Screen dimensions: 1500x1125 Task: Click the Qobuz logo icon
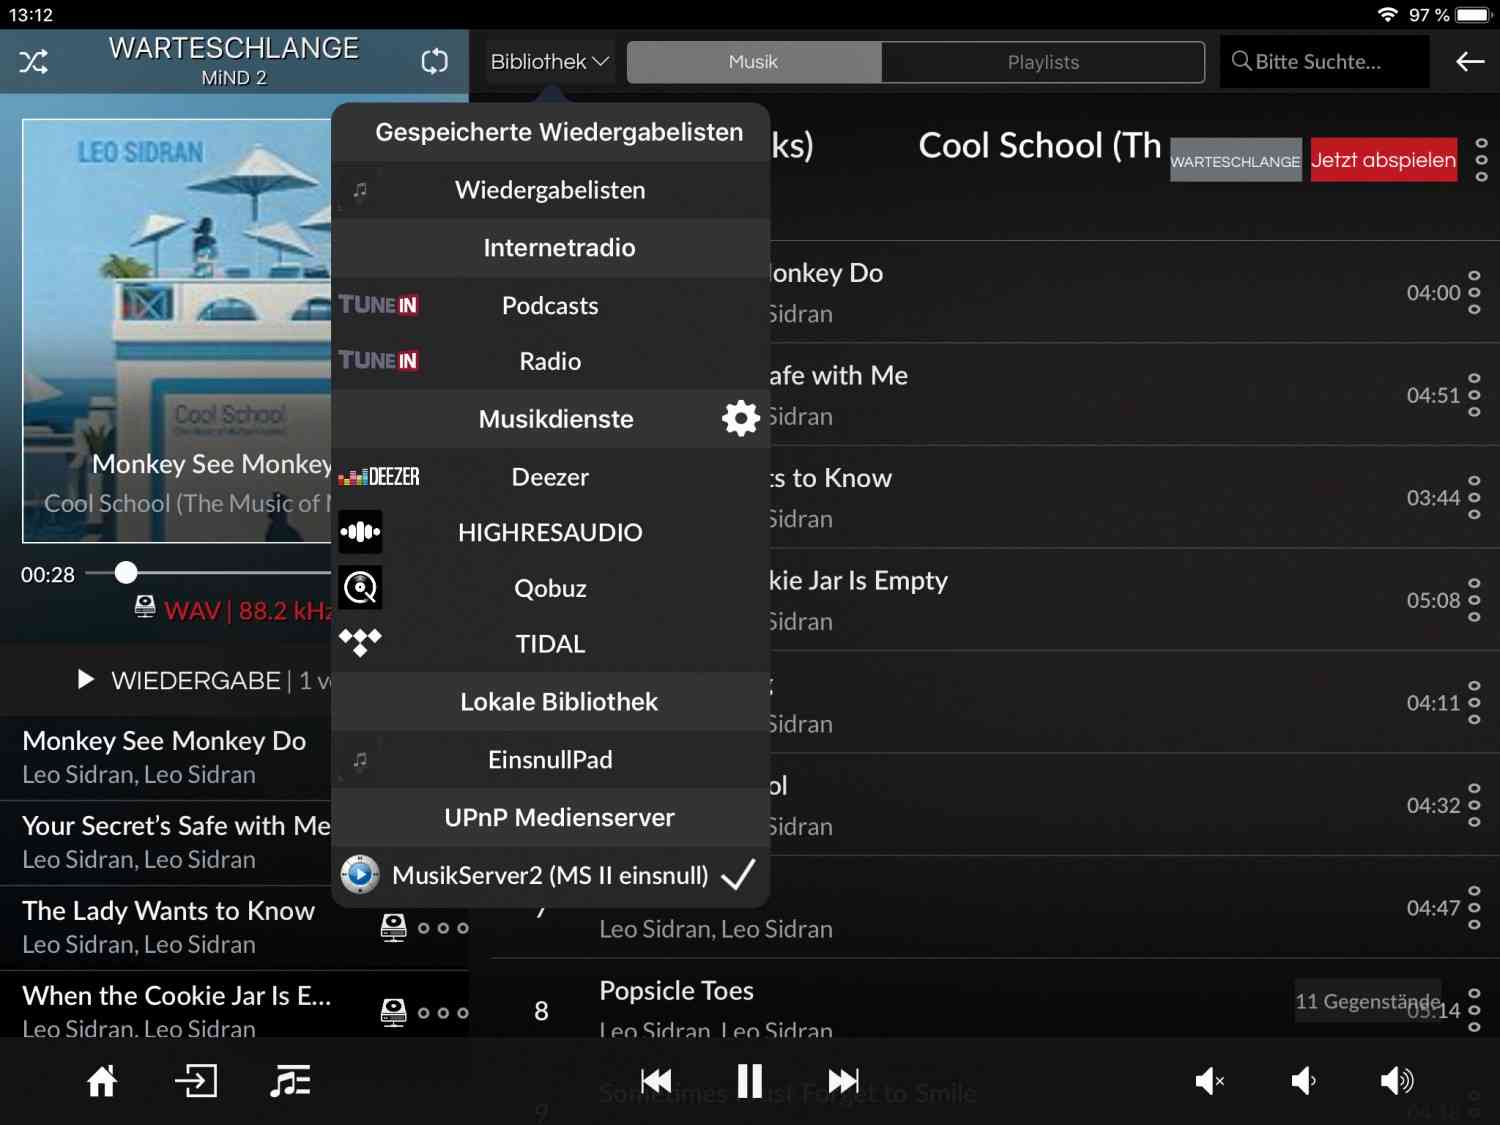coord(360,588)
